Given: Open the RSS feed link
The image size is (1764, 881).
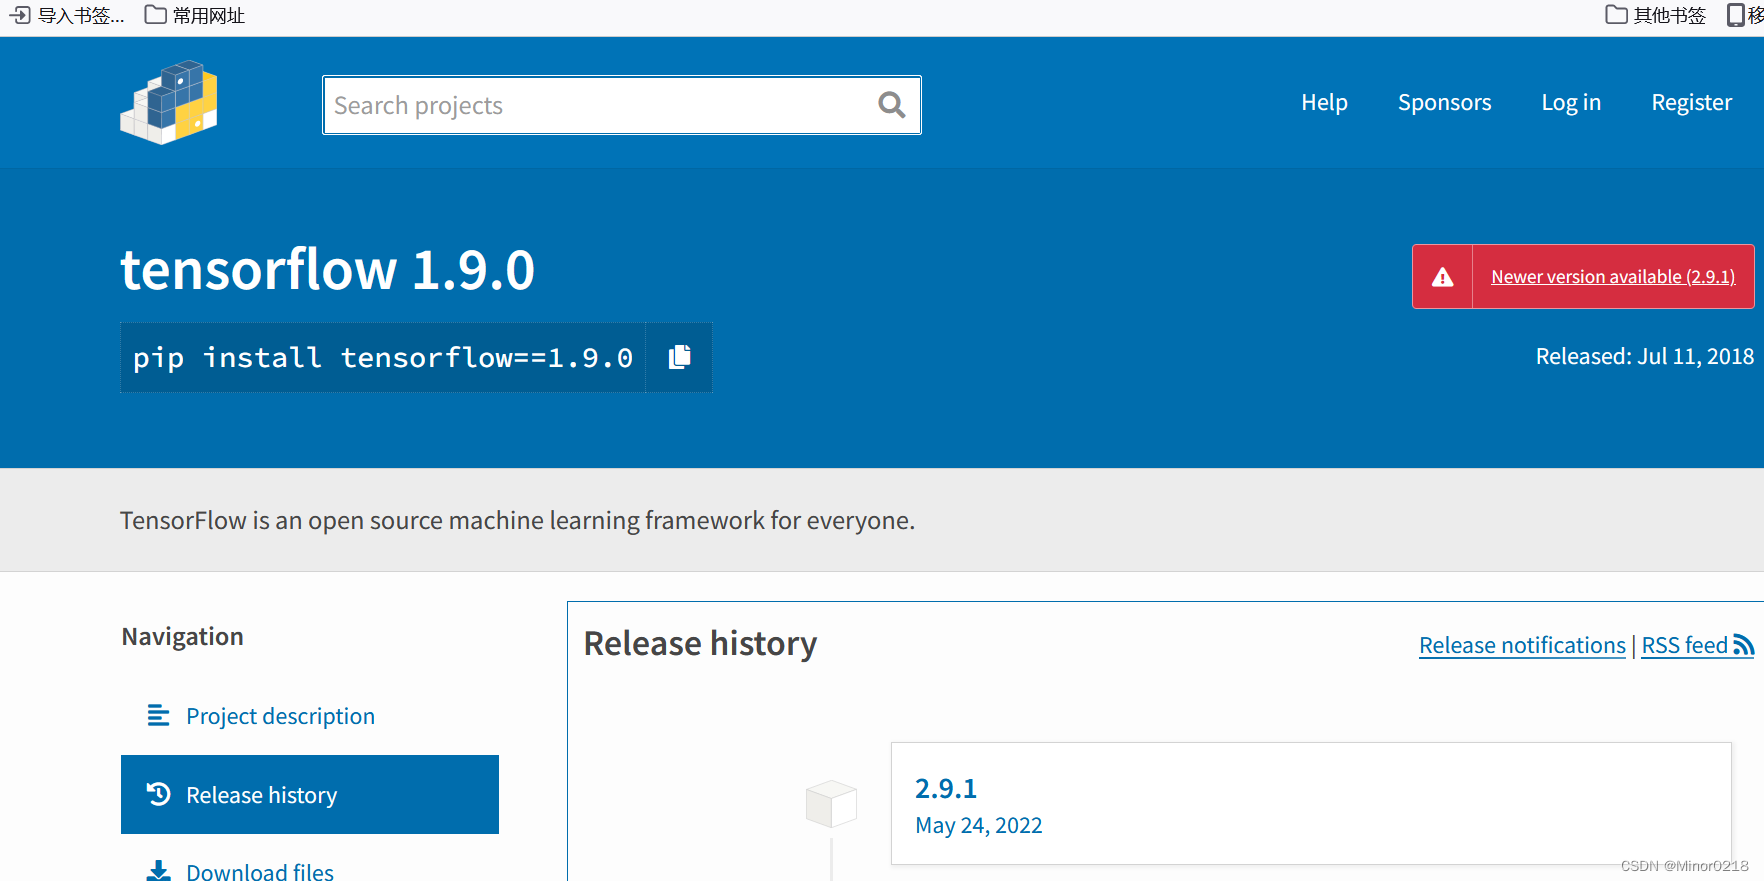Looking at the screenshot, I should (x=1697, y=646).
